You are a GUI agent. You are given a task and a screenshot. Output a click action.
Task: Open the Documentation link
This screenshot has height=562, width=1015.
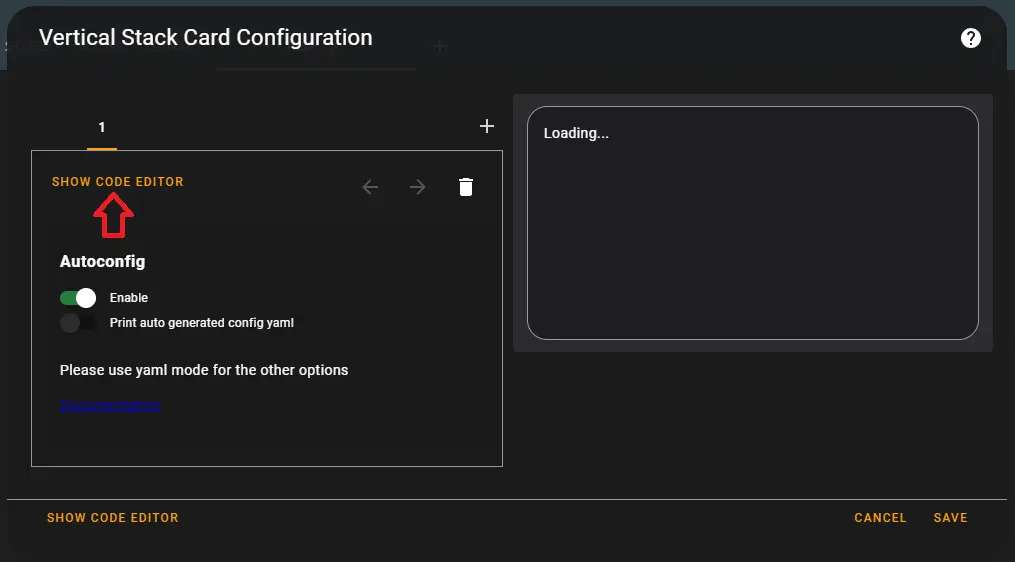point(110,406)
